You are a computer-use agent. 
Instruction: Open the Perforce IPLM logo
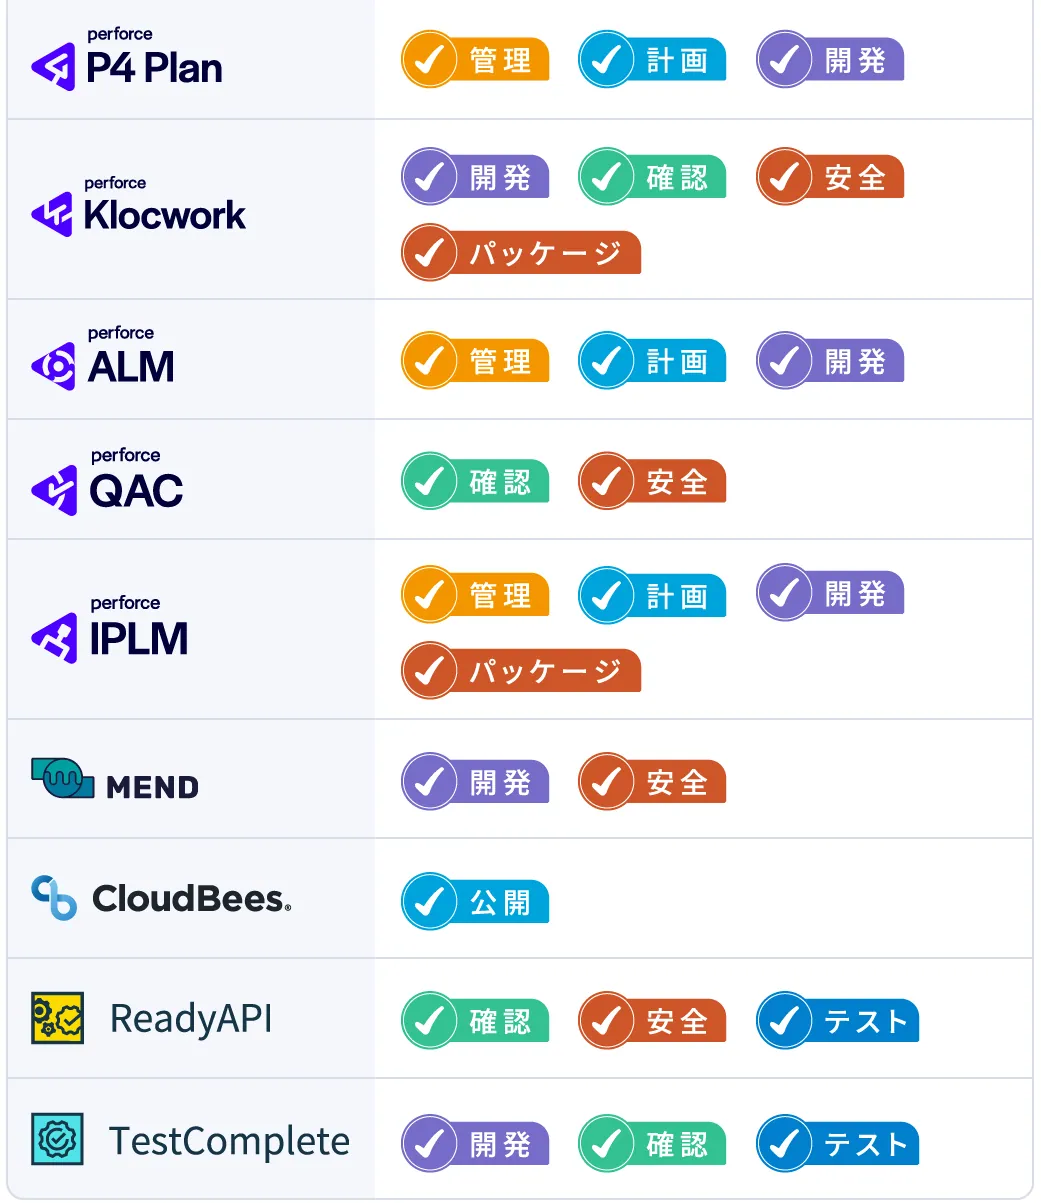coord(110,629)
